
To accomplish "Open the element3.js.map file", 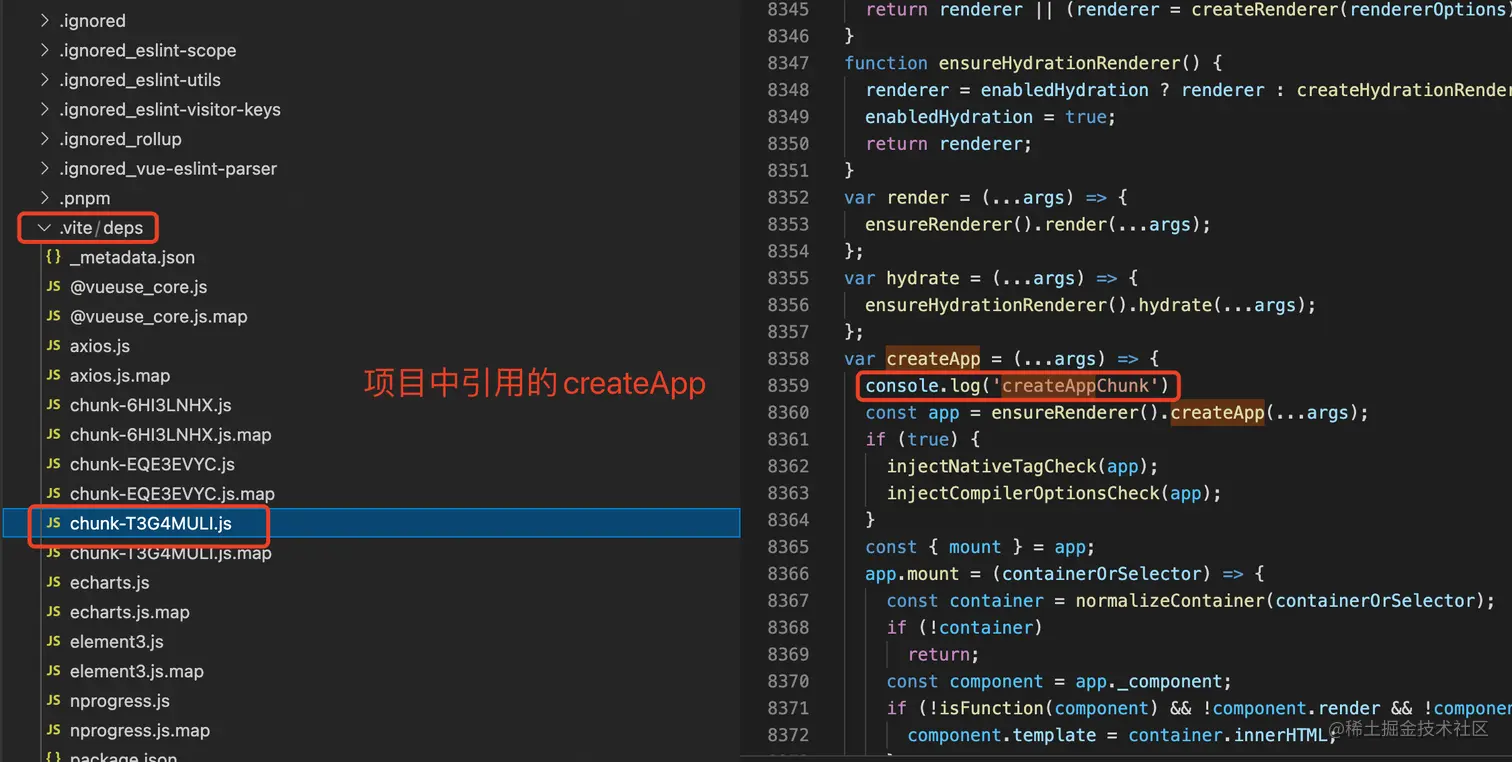I will (136, 671).
